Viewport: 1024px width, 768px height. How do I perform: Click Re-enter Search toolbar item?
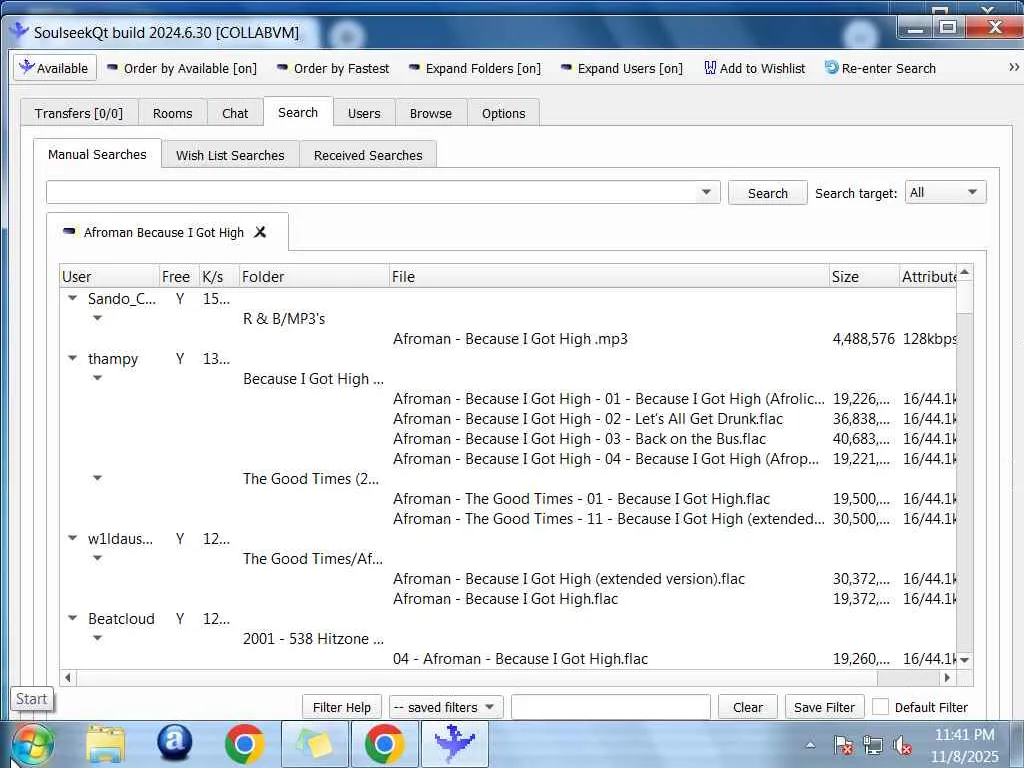click(x=880, y=68)
